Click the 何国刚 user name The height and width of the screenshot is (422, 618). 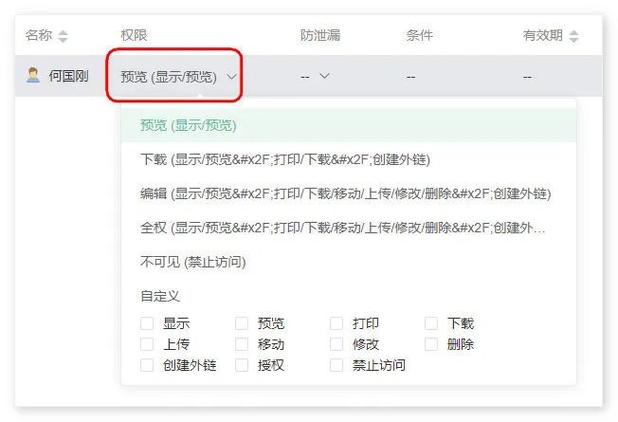(x=68, y=76)
